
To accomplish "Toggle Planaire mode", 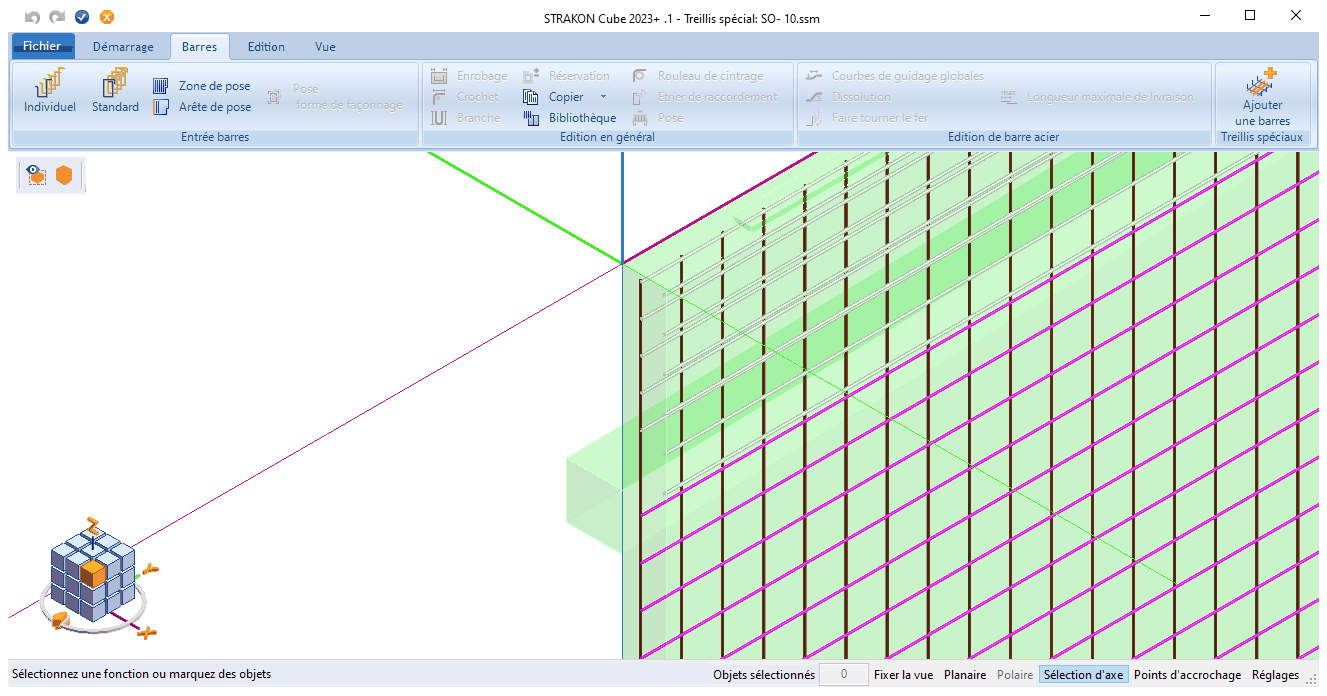I will pyautogui.click(x=965, y=675).
